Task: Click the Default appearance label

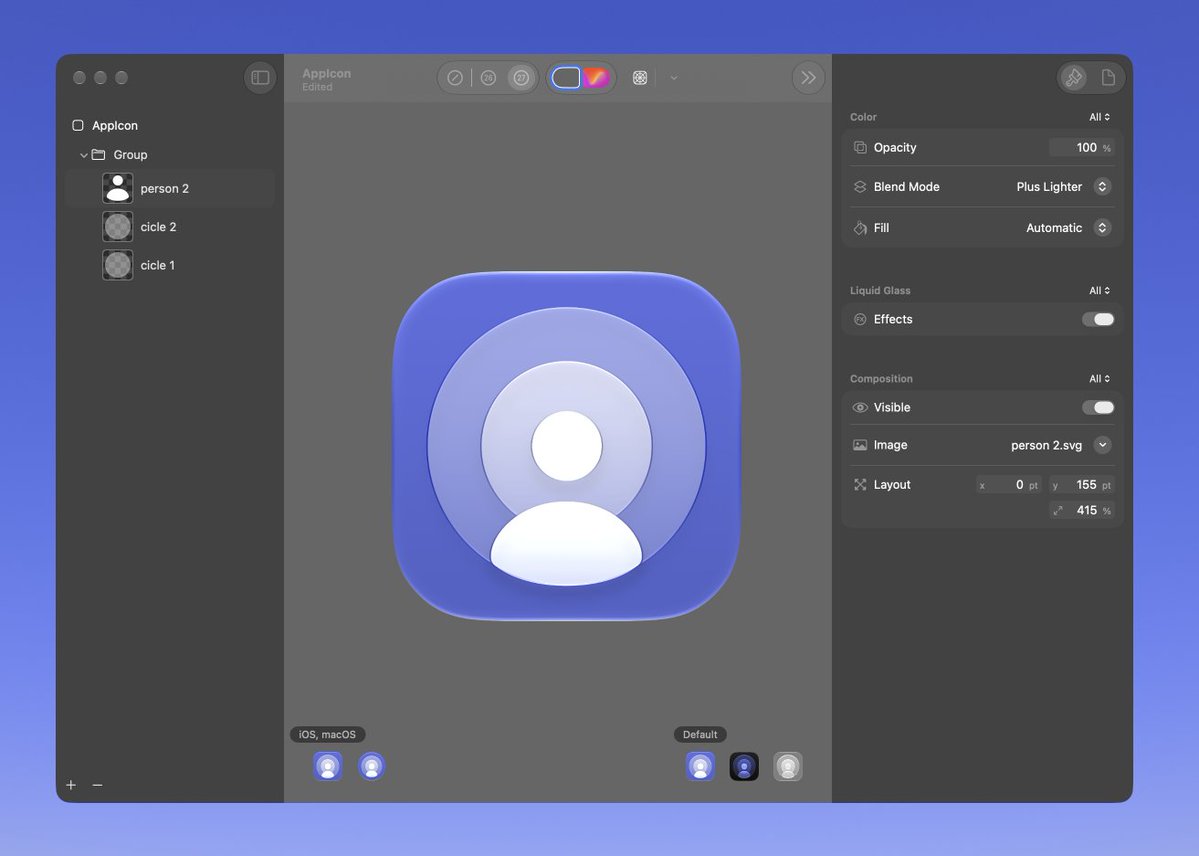Action: (x=700, y=734)
